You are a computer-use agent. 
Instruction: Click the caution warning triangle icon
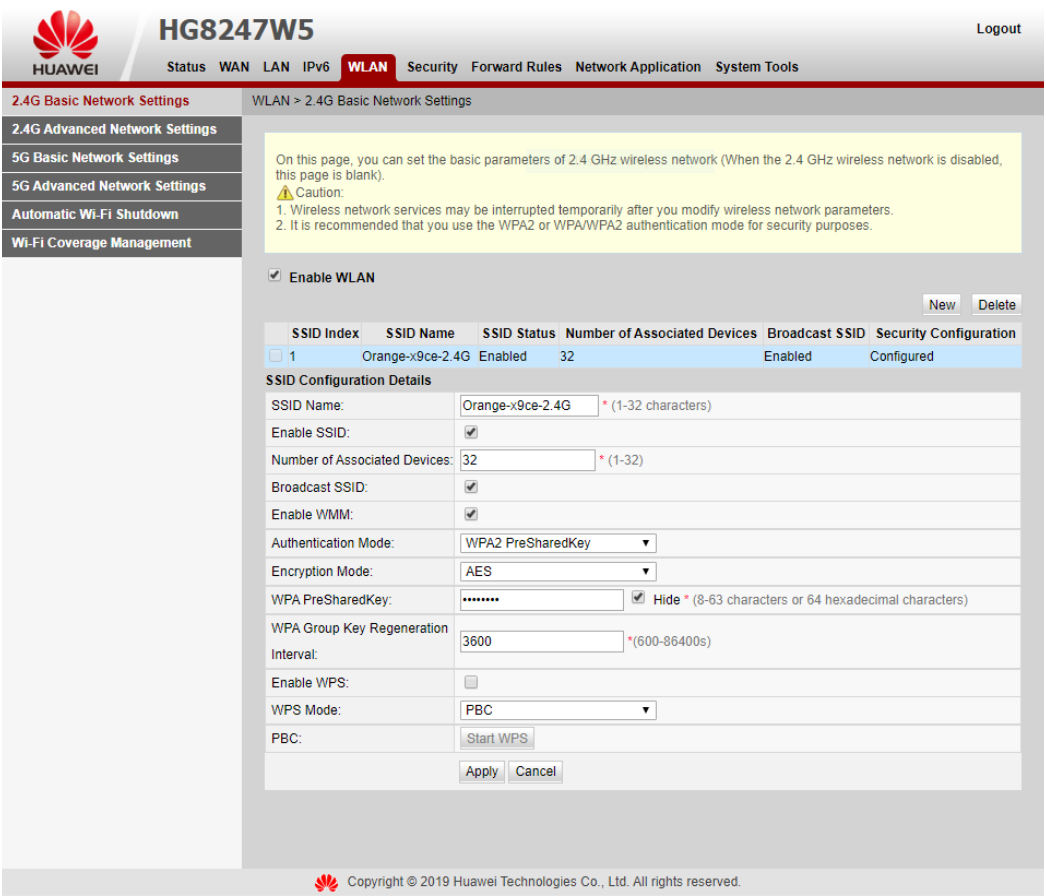(285, 193)
